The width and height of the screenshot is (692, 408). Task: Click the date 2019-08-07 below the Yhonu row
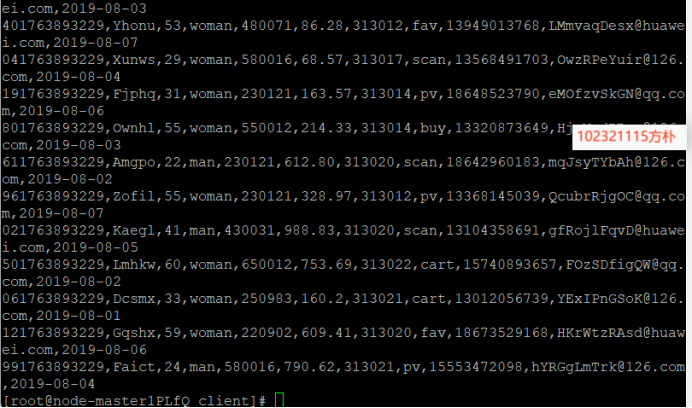coord(95,43)
